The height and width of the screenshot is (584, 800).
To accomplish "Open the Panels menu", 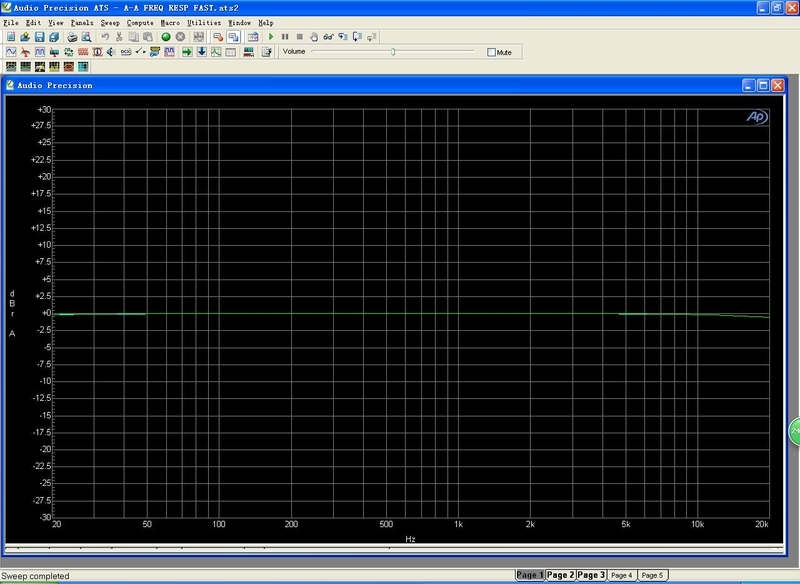I will (x=82, y=23).
